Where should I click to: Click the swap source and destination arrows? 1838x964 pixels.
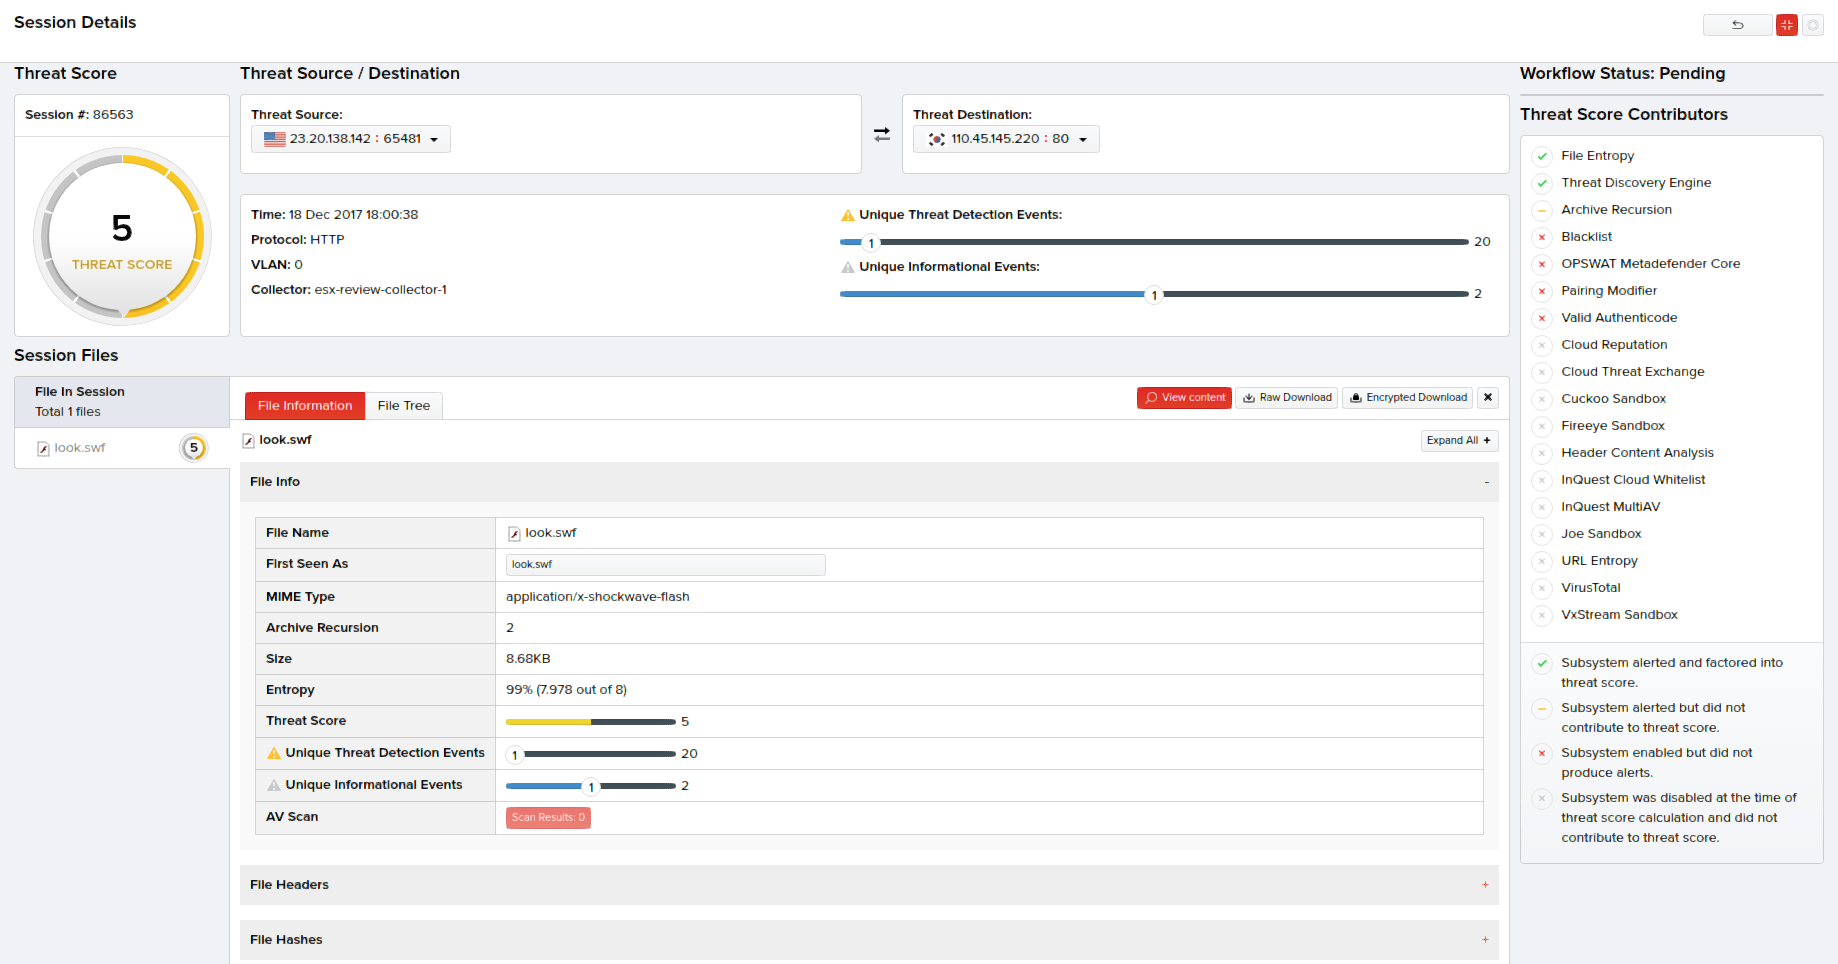tap(882, 135)
